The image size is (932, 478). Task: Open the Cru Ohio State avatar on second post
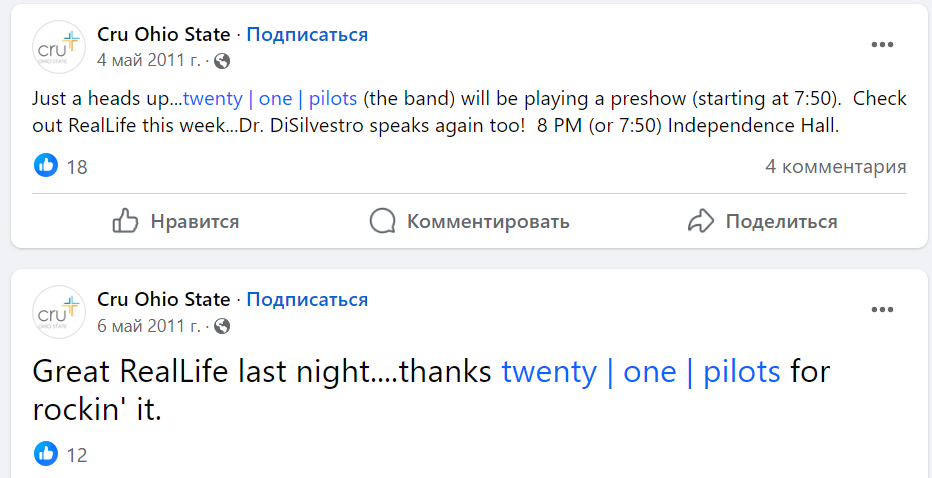coord(58,312)
